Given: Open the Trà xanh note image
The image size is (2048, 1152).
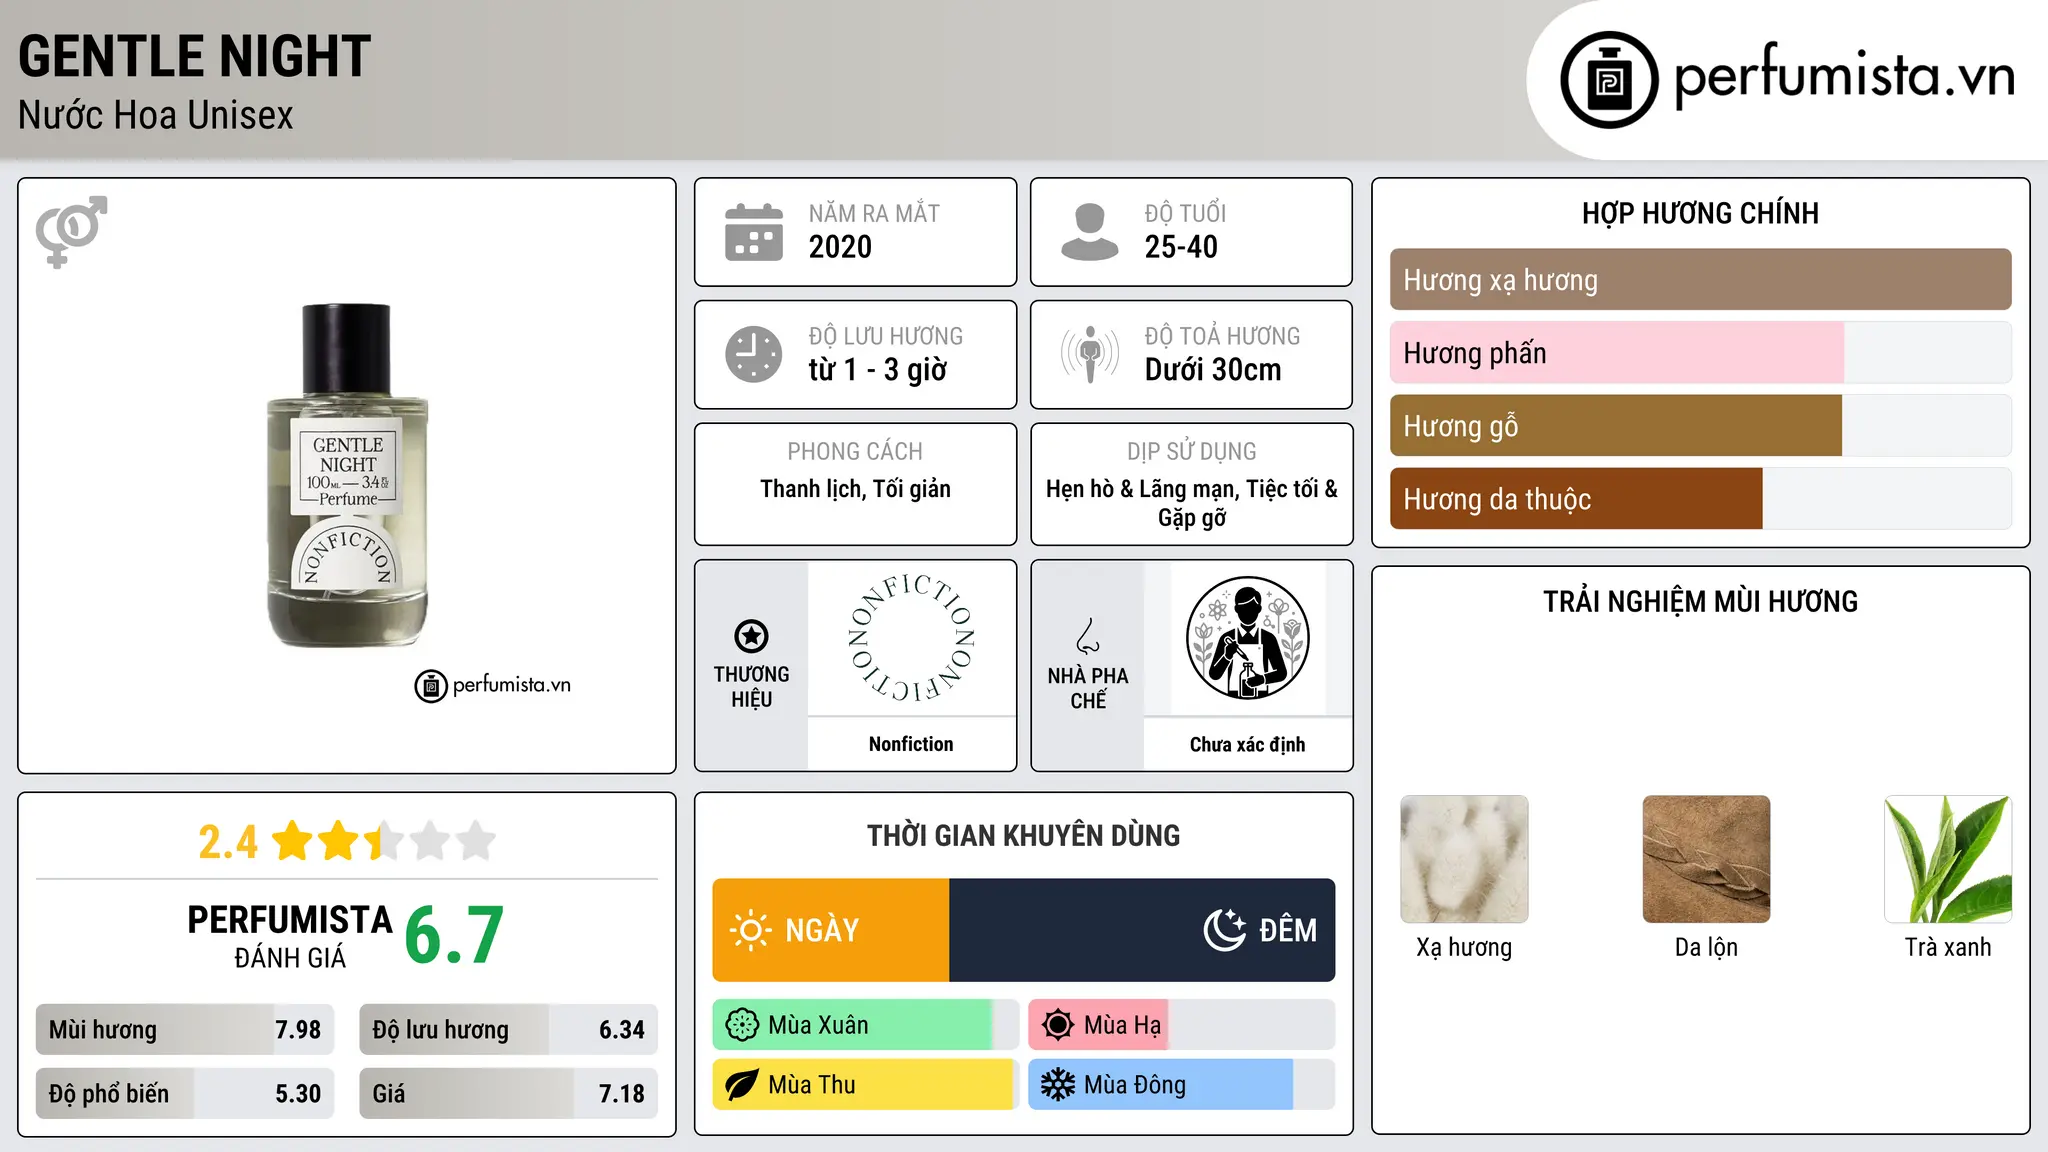Looking at the screenshot, I should (x=1948, y=859).
